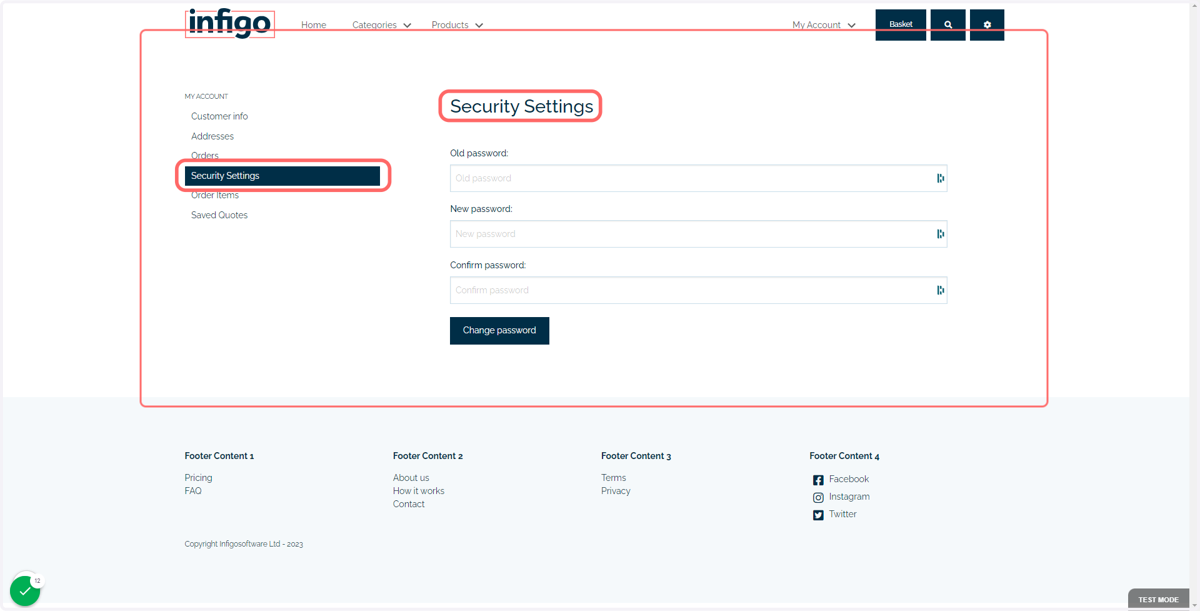Click the TEST MODE badge
This screenshot has height=611, width=1200.
coord(1158,599)
